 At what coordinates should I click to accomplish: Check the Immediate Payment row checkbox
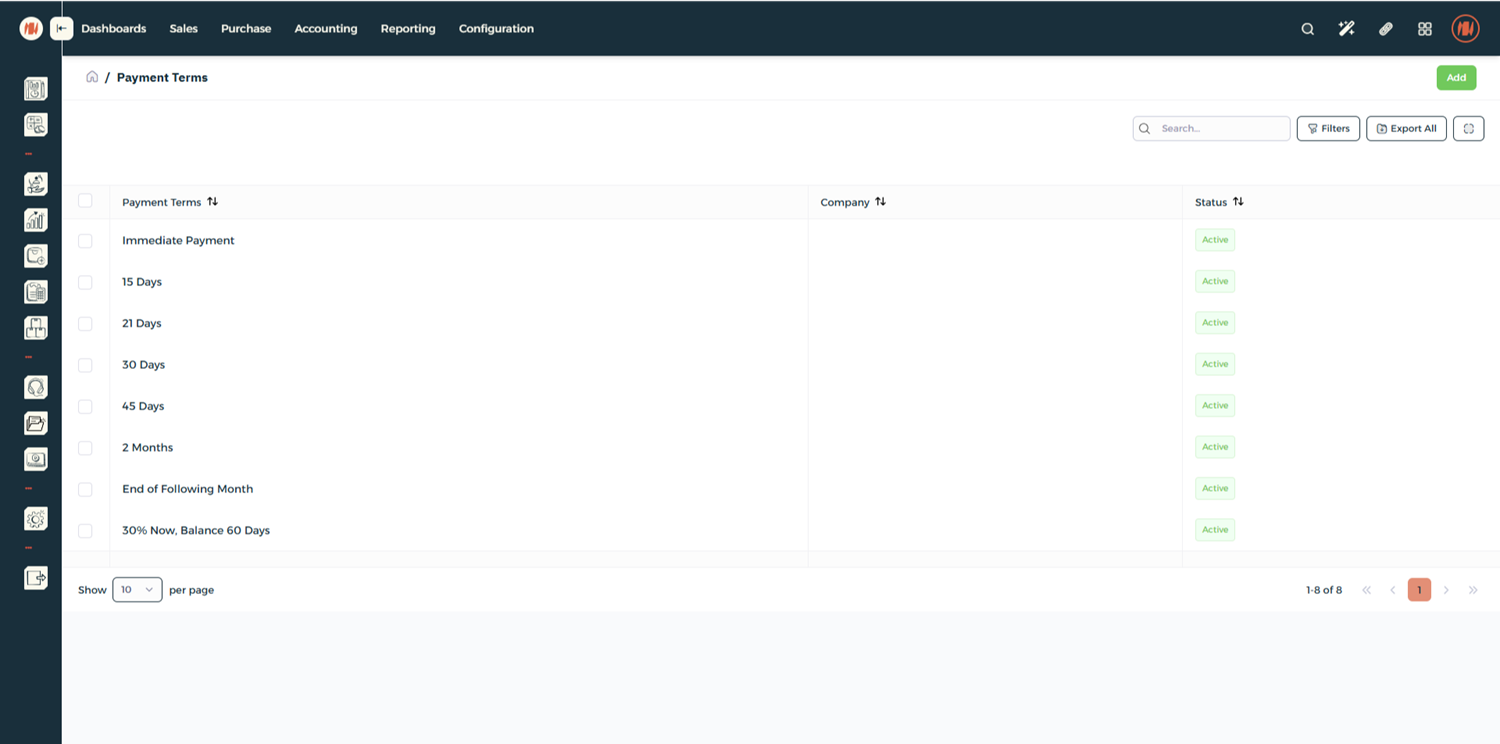point(85,241)
